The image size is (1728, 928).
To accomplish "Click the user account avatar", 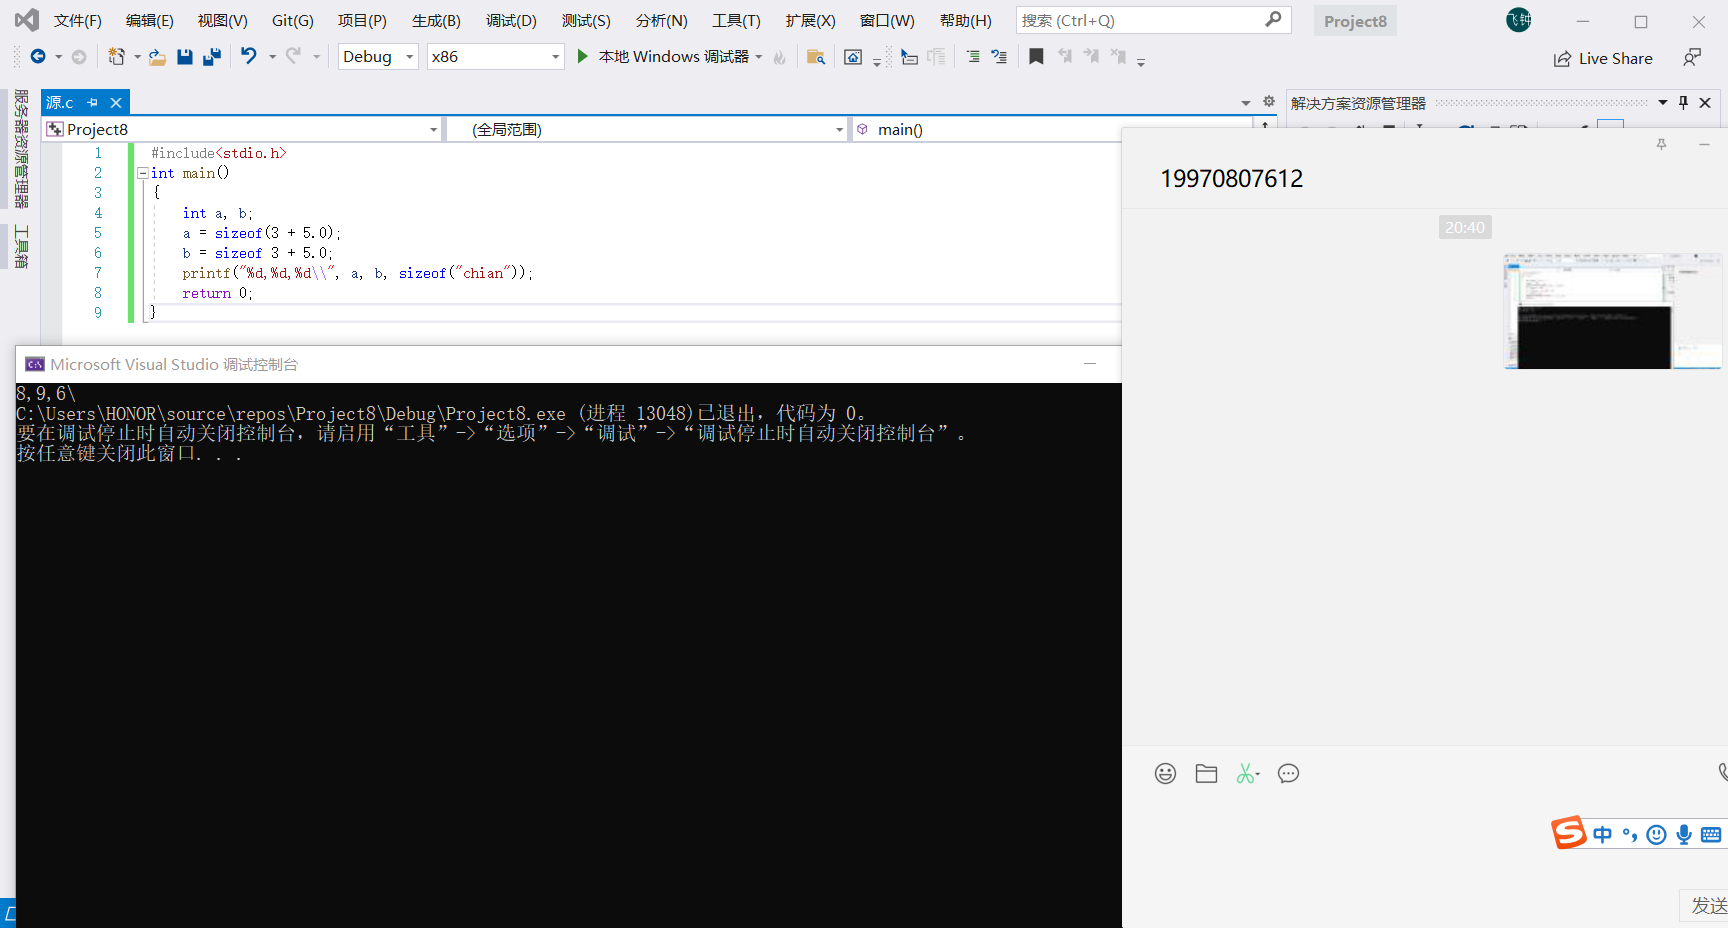I will tap(1519, 20).
